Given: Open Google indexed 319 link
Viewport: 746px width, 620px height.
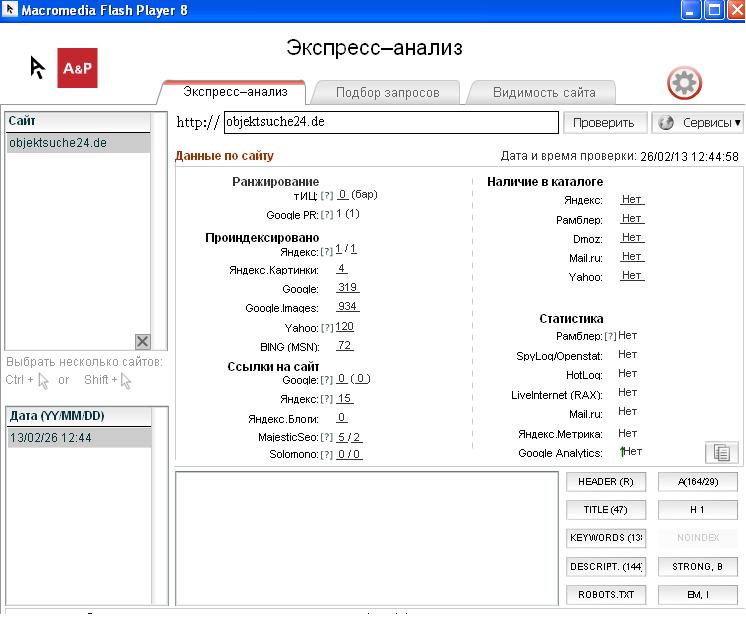Looking at the screenshot, I should click(x=348, y=287).
